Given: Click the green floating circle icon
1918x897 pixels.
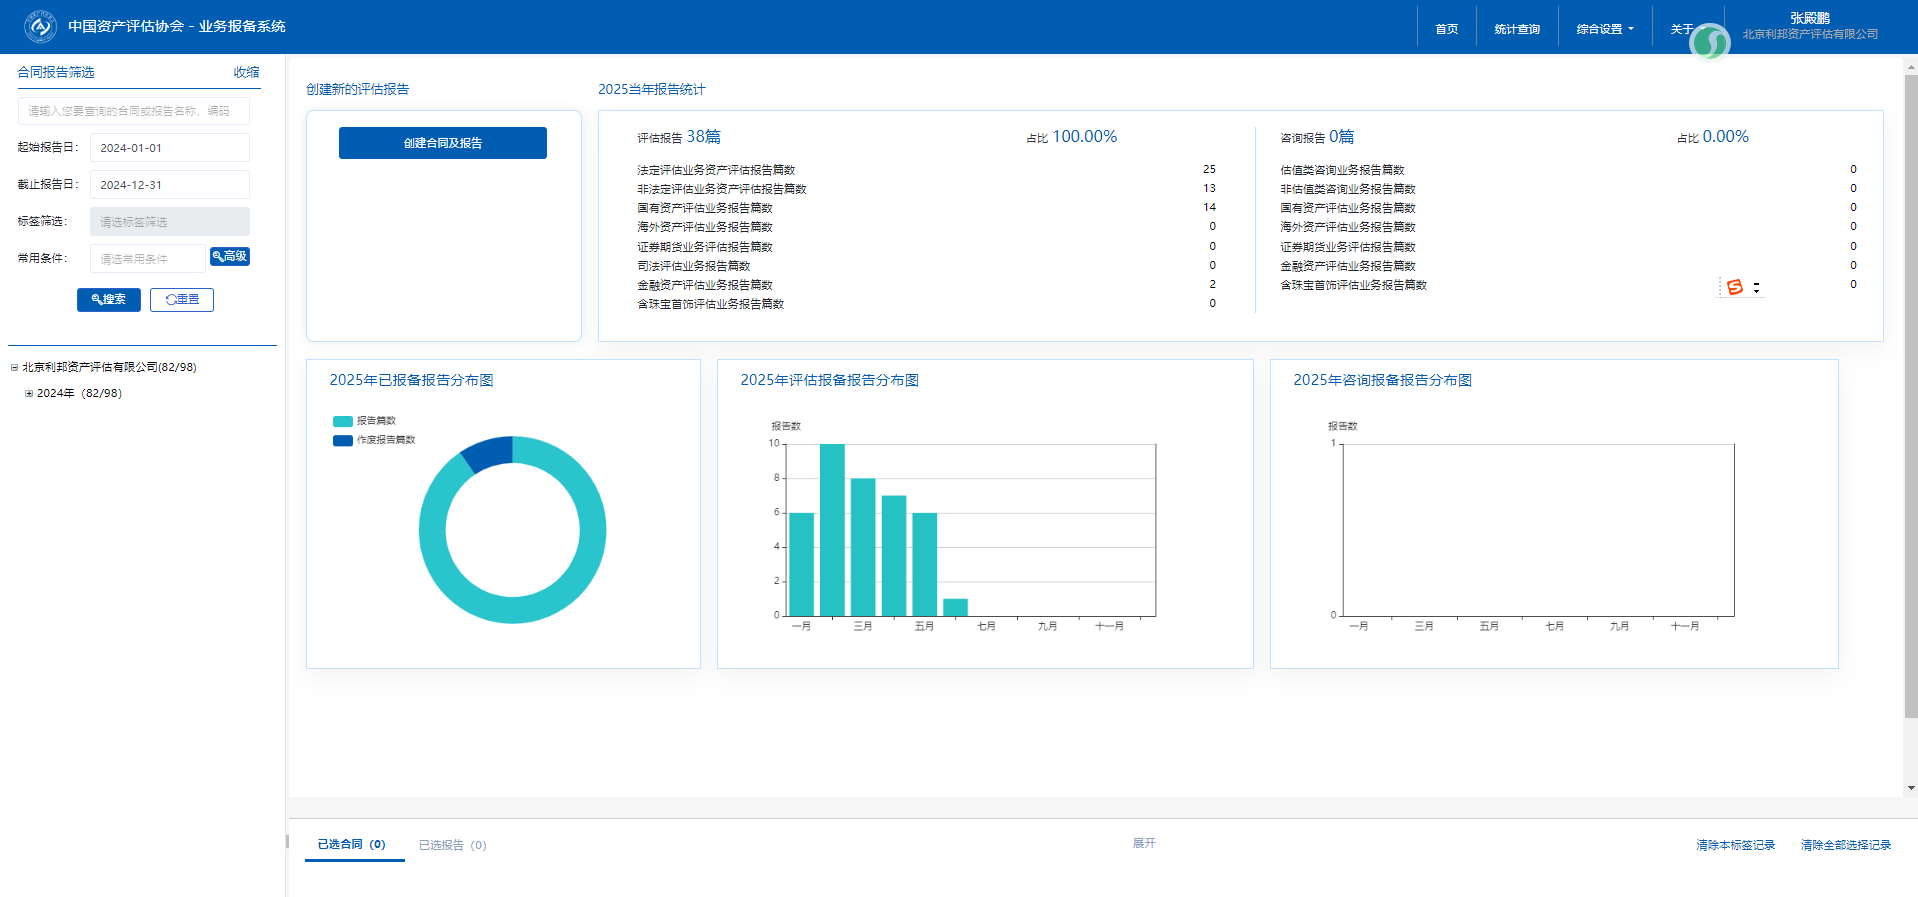Looking at the screenshot, I should [x=1709, y=42].
